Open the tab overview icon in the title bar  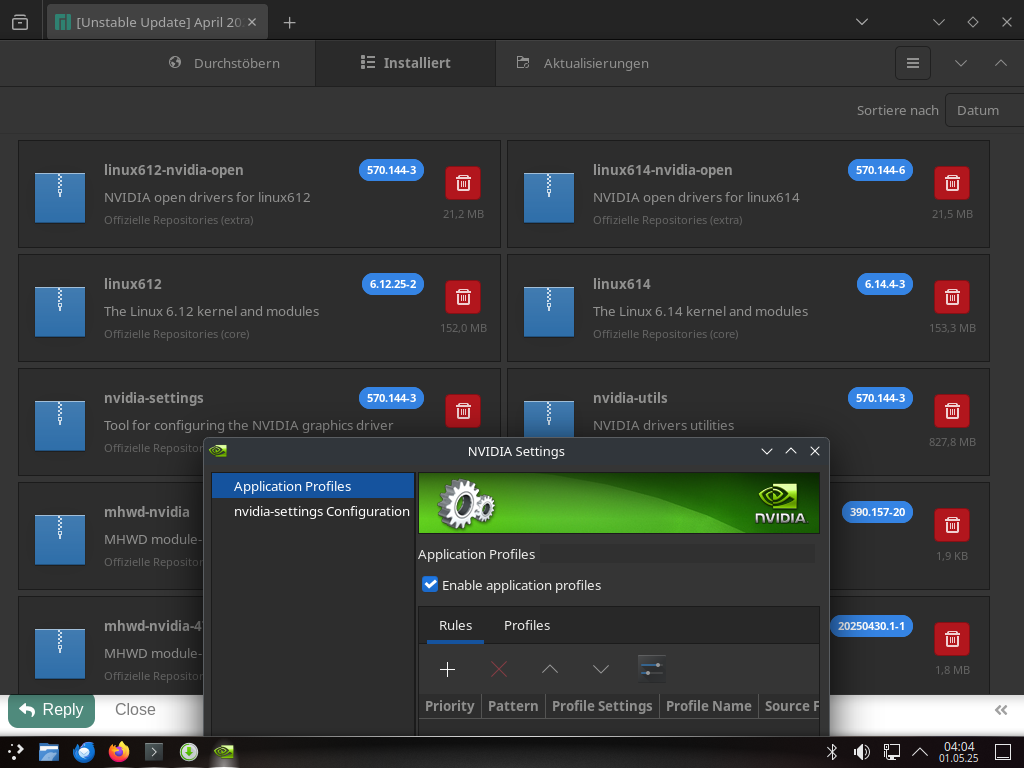(20, 22)
